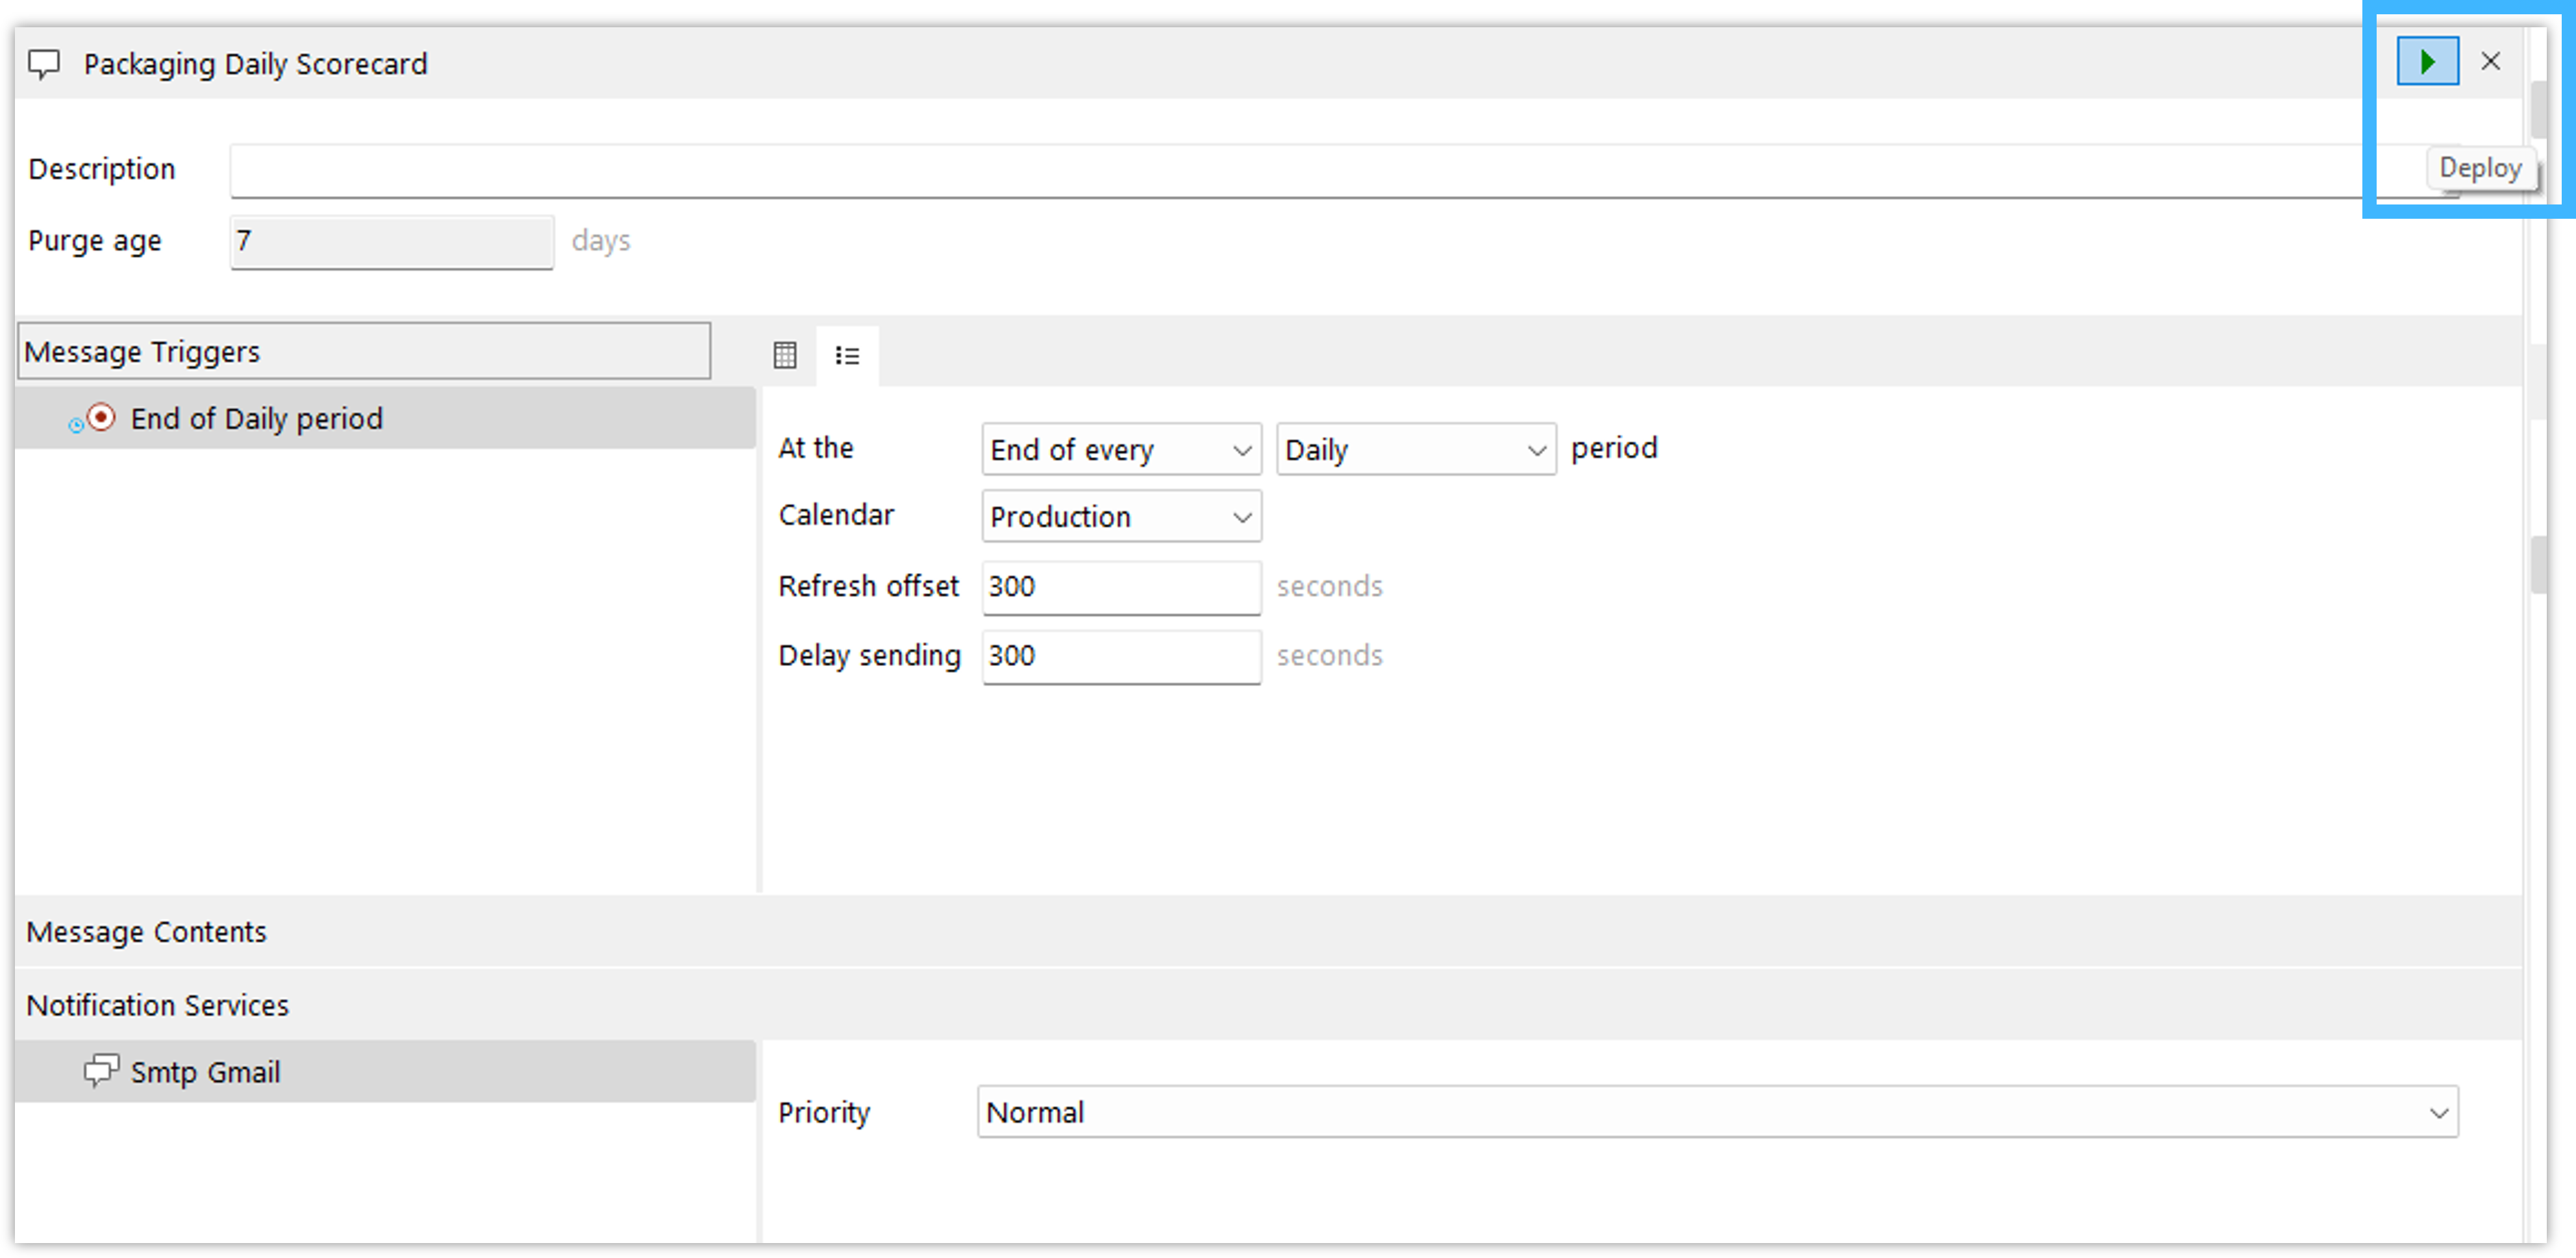Click the Delay sending field

(1121, 656)
